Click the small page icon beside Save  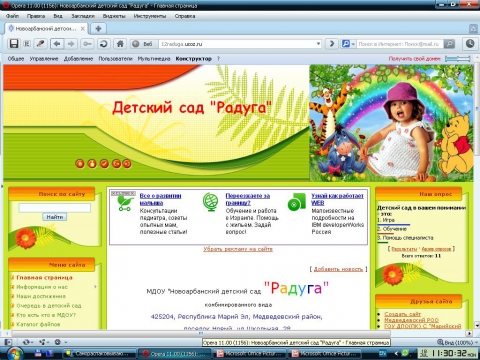[x=27, y=44]
